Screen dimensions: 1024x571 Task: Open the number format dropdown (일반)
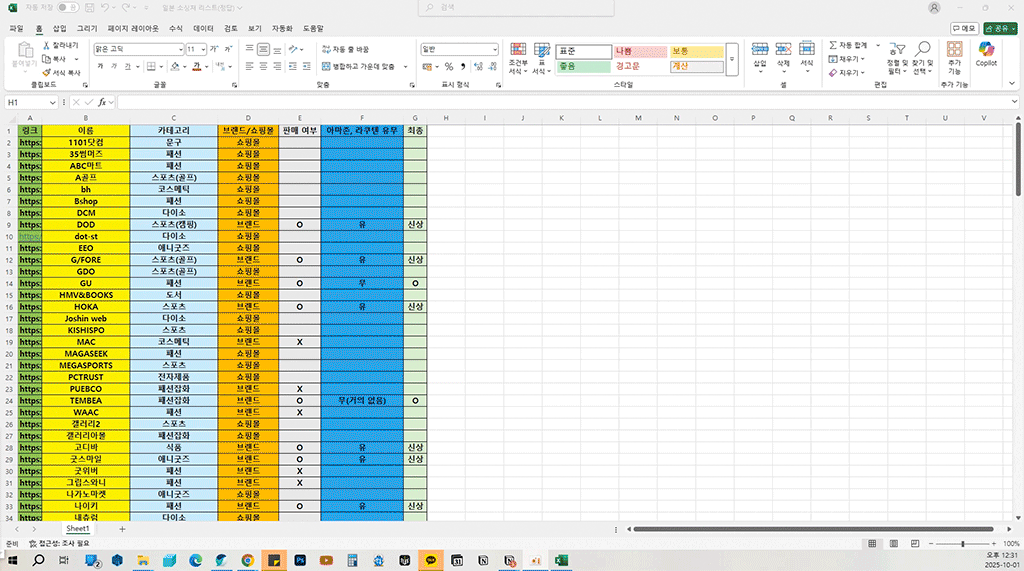[x=494, y=49]
